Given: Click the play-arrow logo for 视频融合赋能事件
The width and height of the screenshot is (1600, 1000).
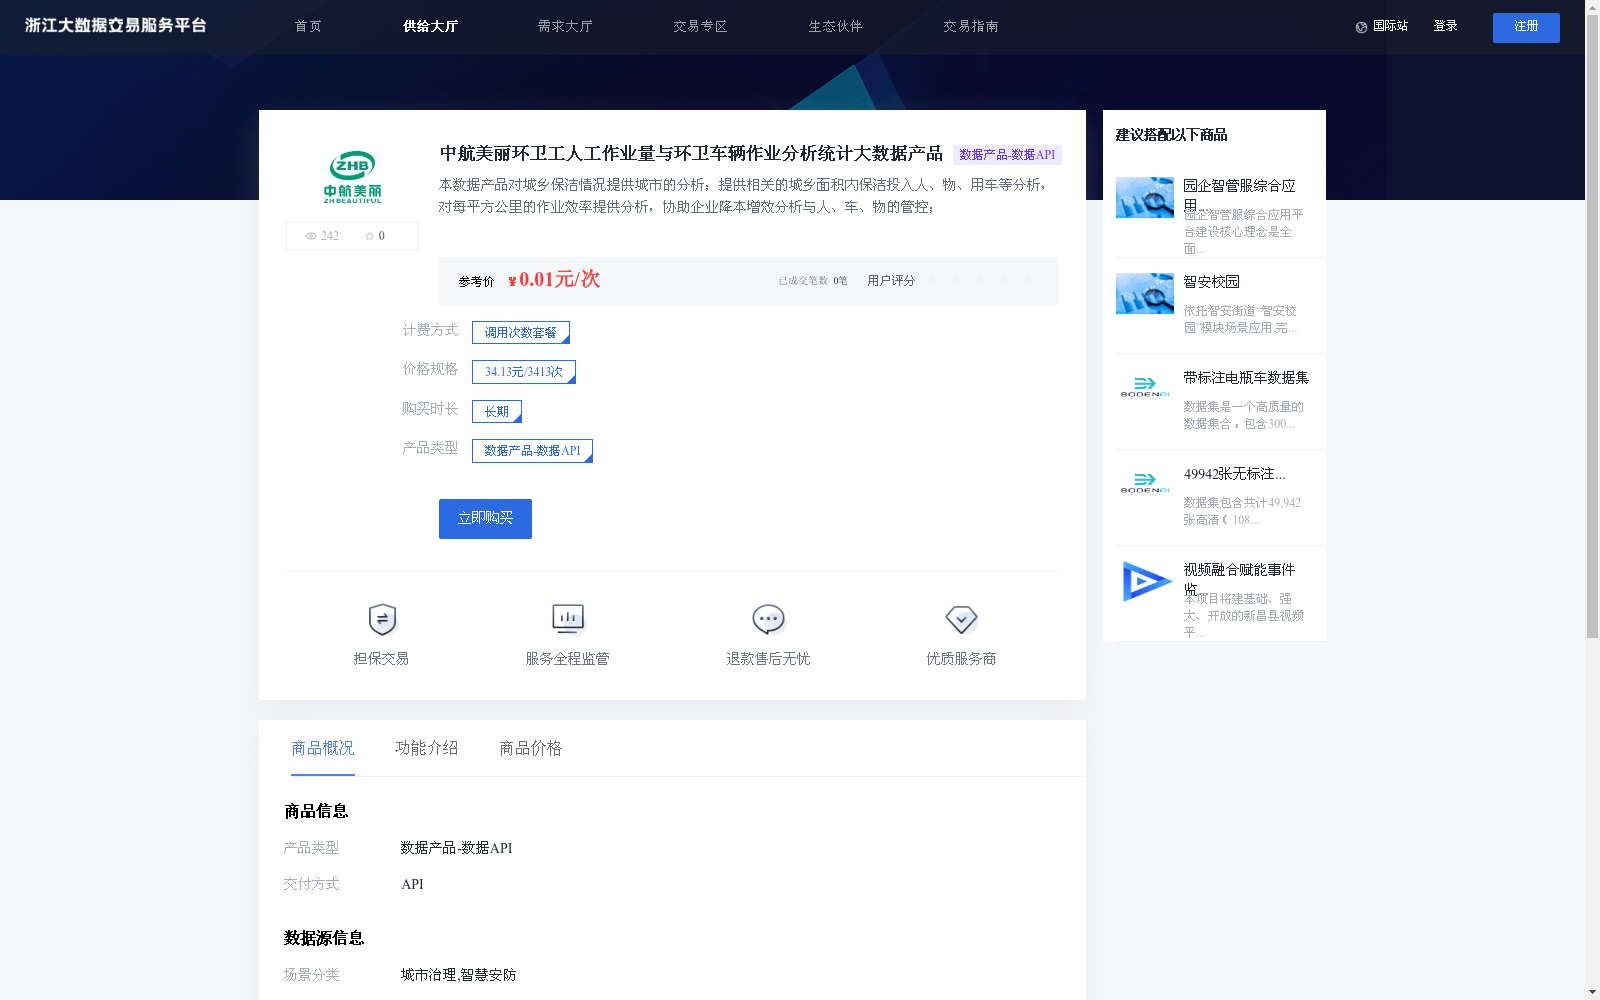Looking at the screenshot, I should coord(1146,581).
